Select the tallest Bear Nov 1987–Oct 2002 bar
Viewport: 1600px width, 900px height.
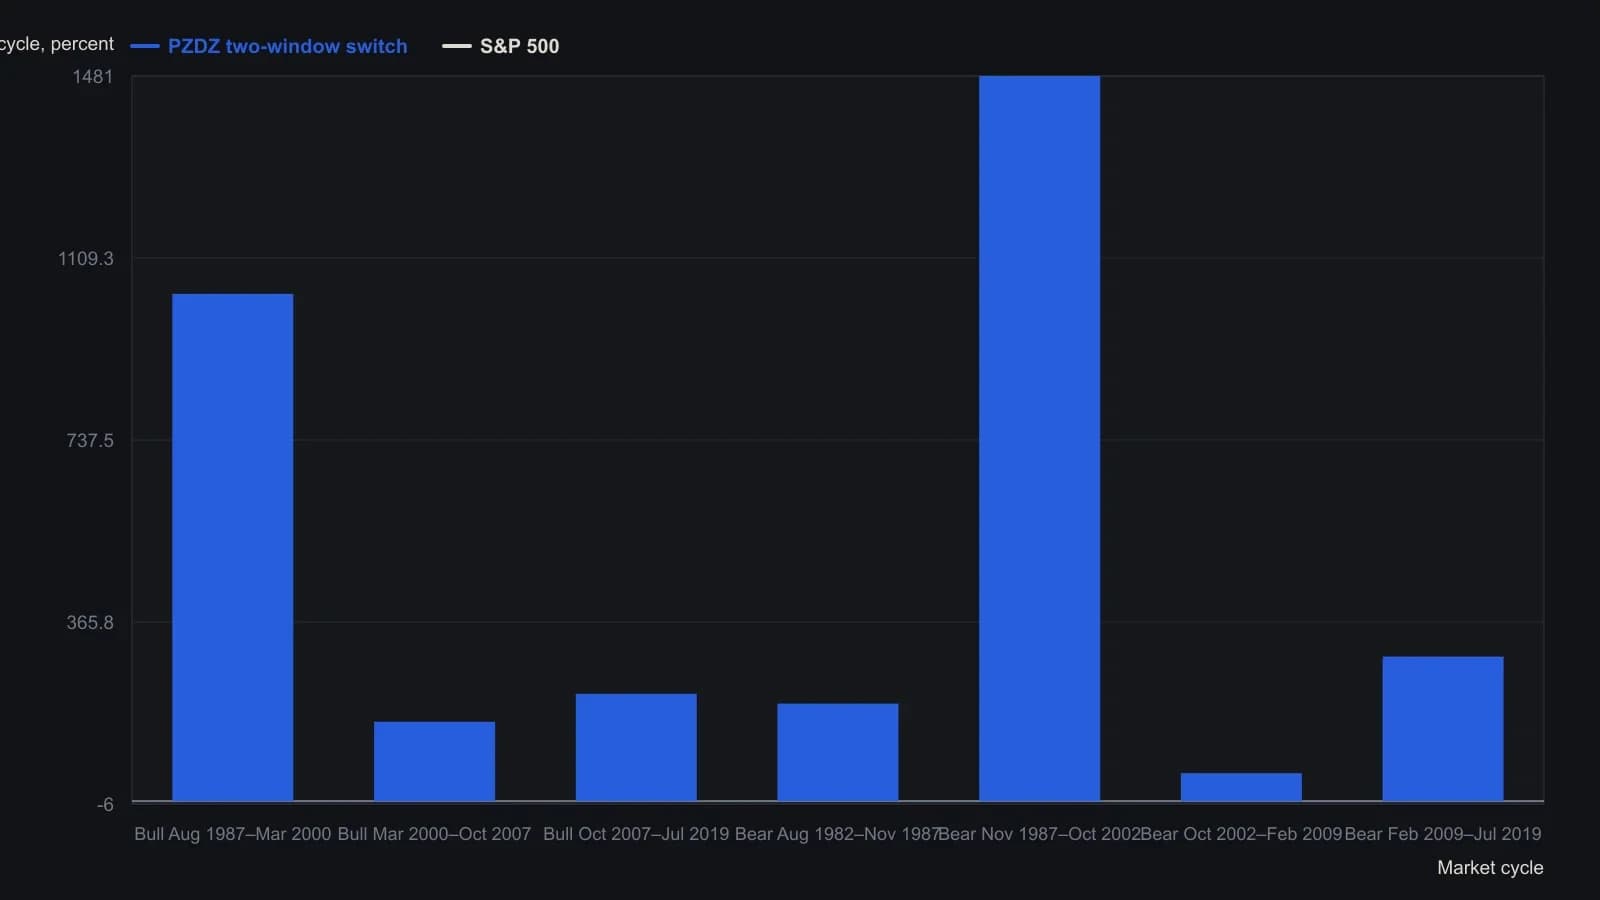[x=1039, y=438]
